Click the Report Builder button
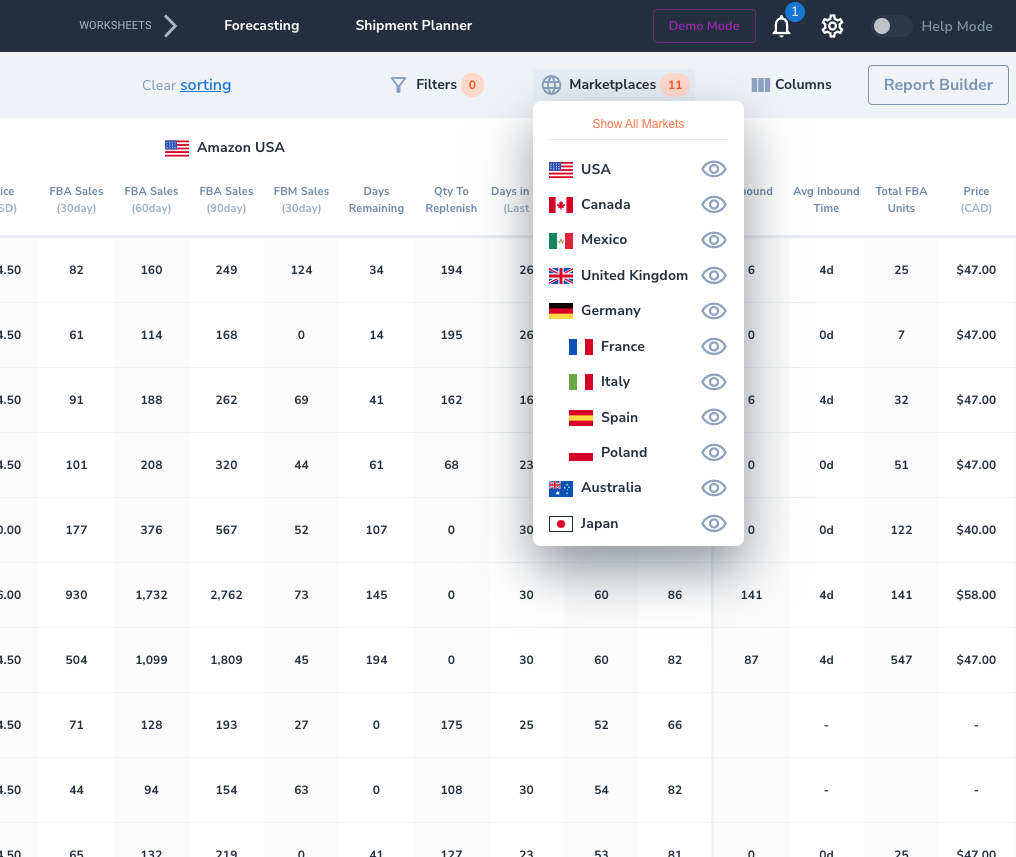This screenshot has width=1016, height=857. (x=937, y=85)
